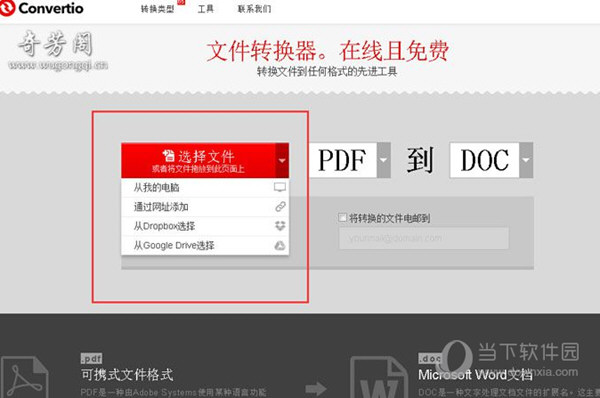Image resolution: width=600 pixels, height=398 pixels.
Task: Click the file upload icon on 选择文件
Action: 169,156
